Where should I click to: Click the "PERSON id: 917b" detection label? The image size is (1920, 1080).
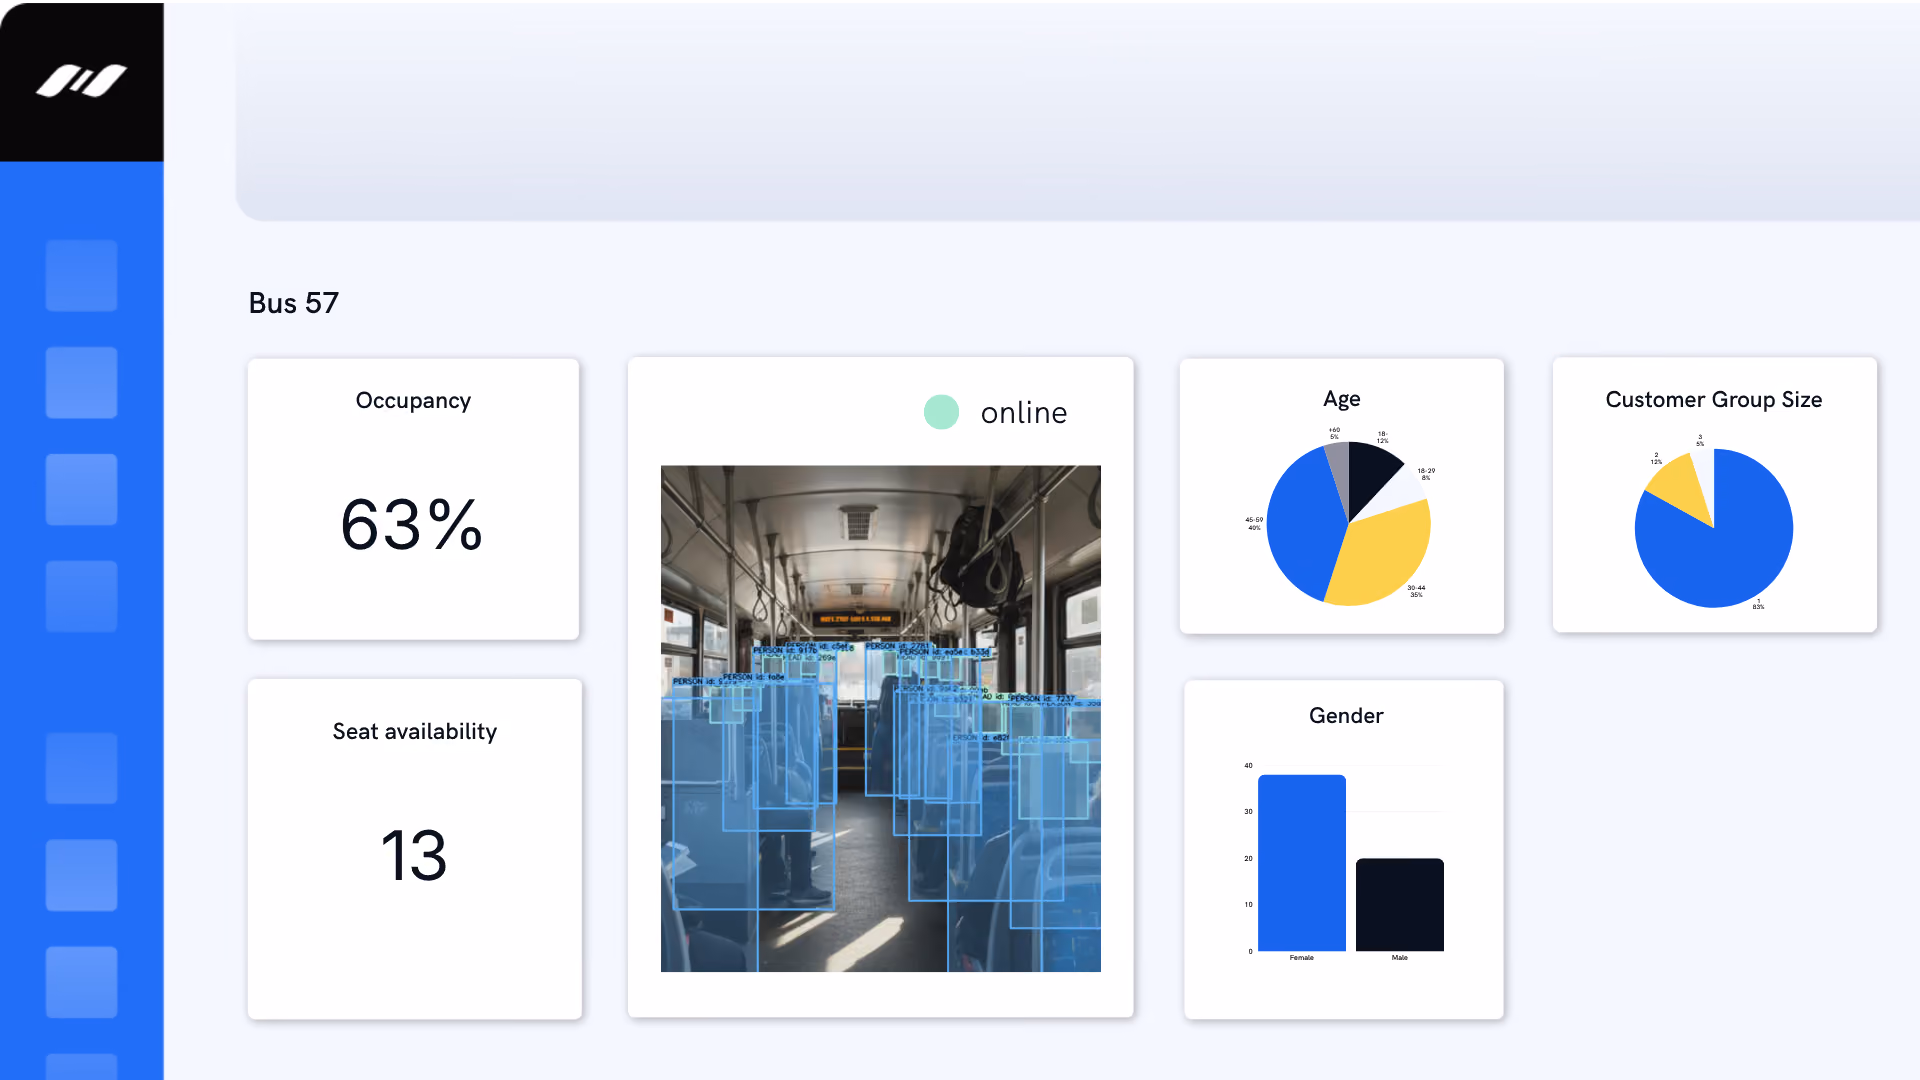(x=784, y=650)
